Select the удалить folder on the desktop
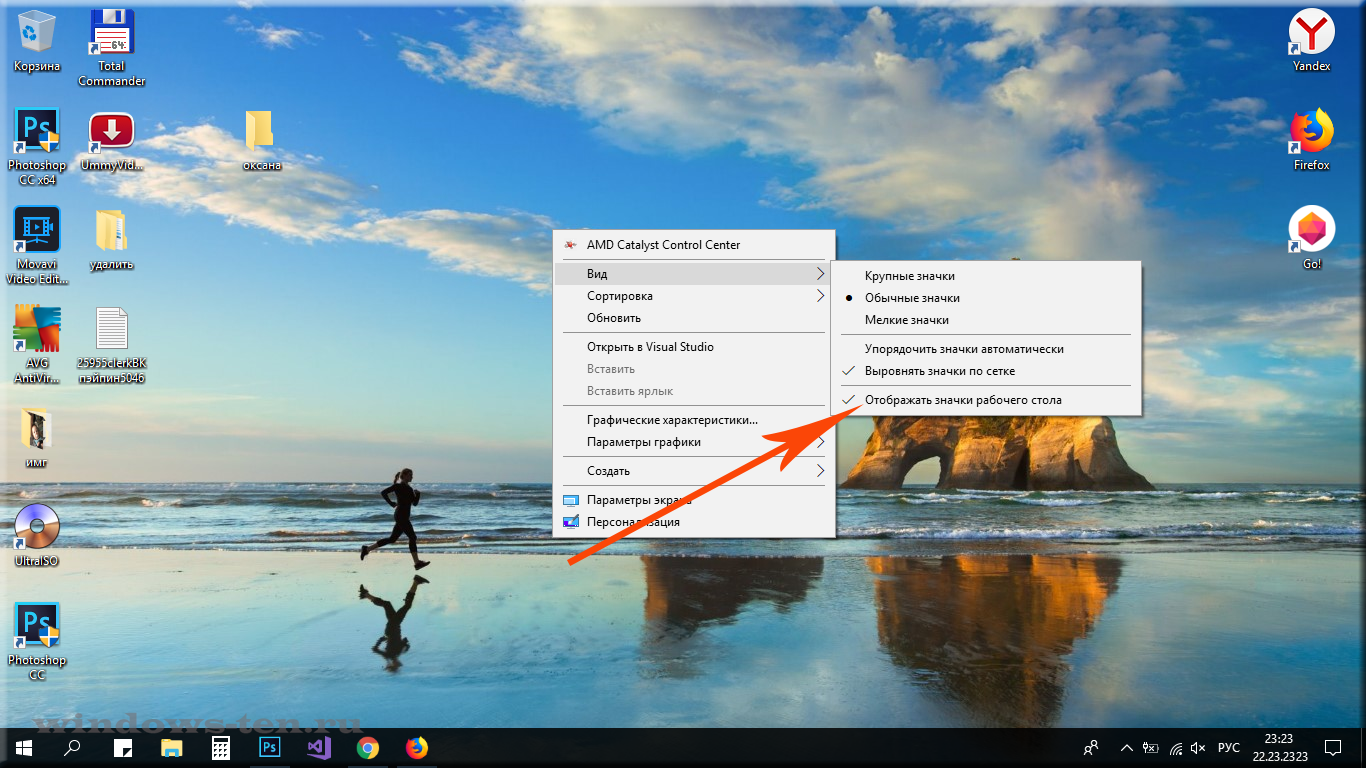 tap(112, 239)
